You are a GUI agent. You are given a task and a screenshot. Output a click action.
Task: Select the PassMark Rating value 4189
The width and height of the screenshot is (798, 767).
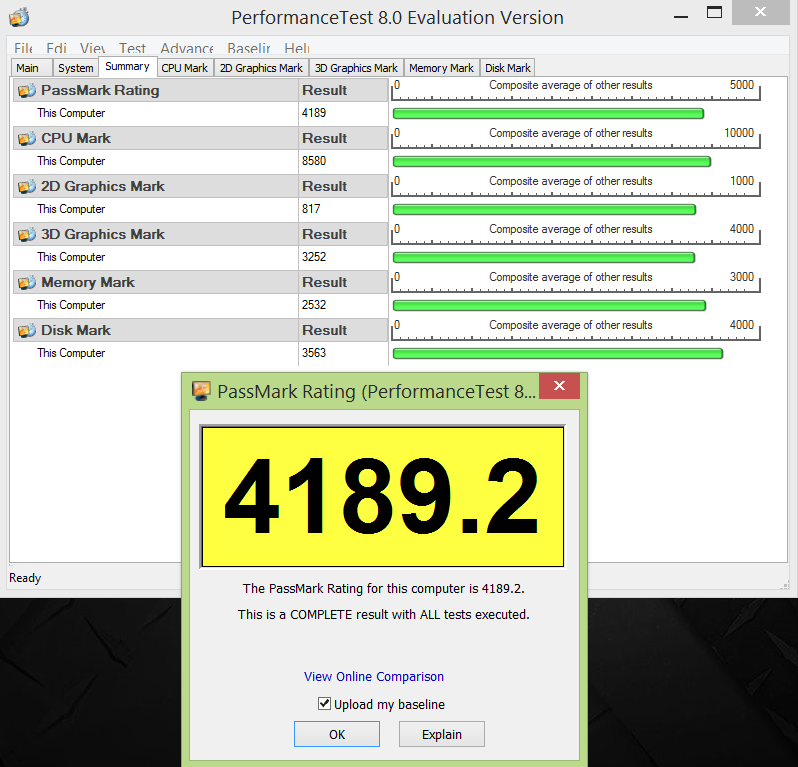[314, 113]
